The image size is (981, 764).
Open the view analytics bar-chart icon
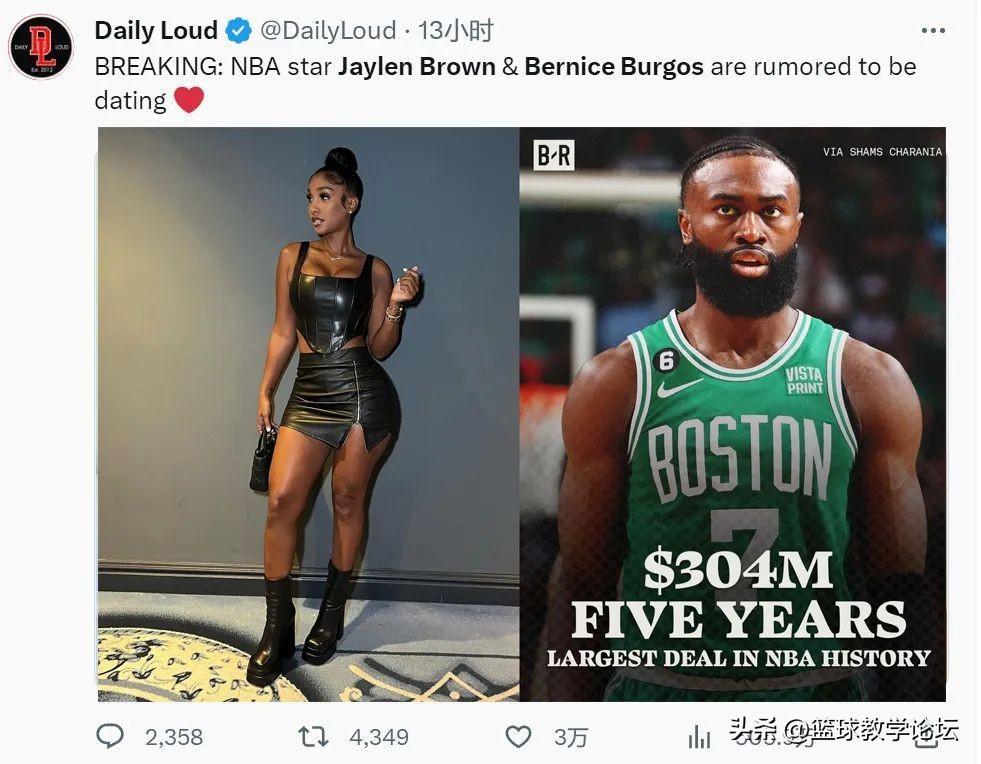coord(699,737)
